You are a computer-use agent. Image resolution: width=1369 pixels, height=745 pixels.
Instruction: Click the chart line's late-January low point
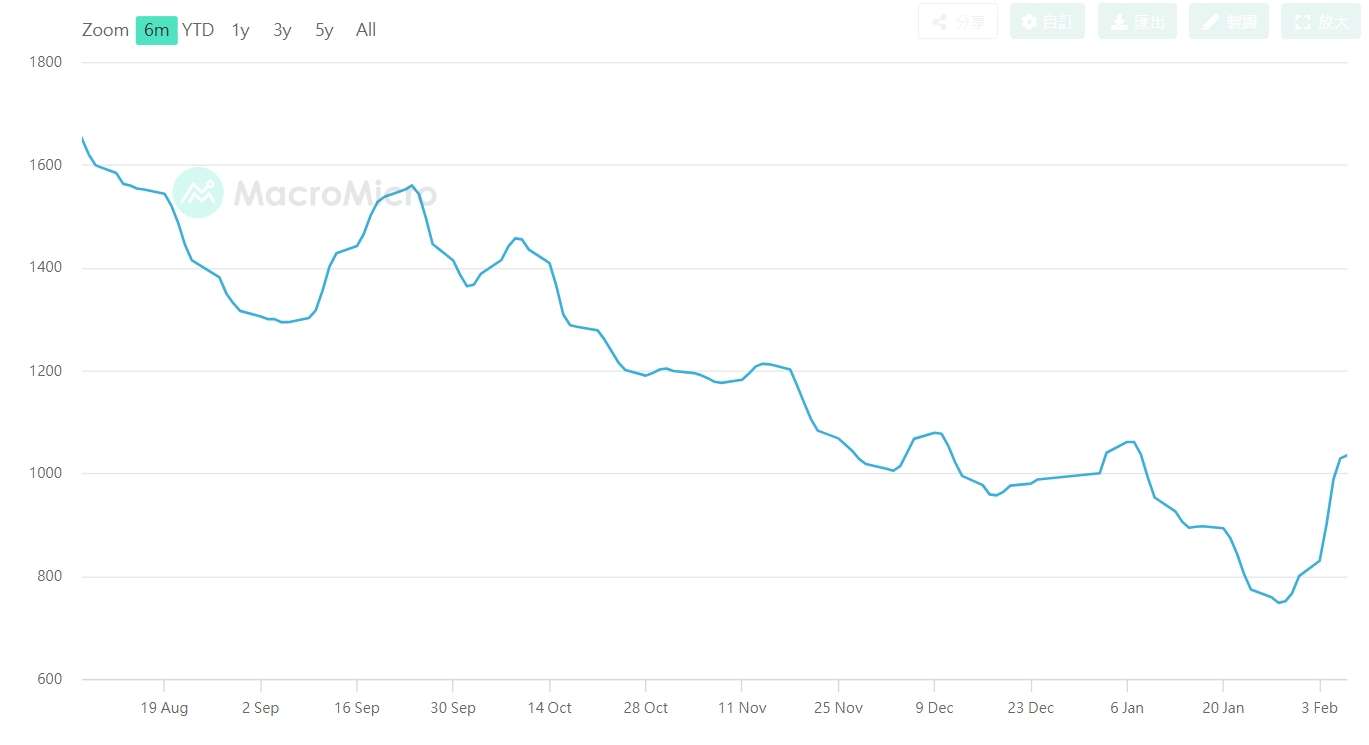pyautogui.click(x=1279, y=603)
